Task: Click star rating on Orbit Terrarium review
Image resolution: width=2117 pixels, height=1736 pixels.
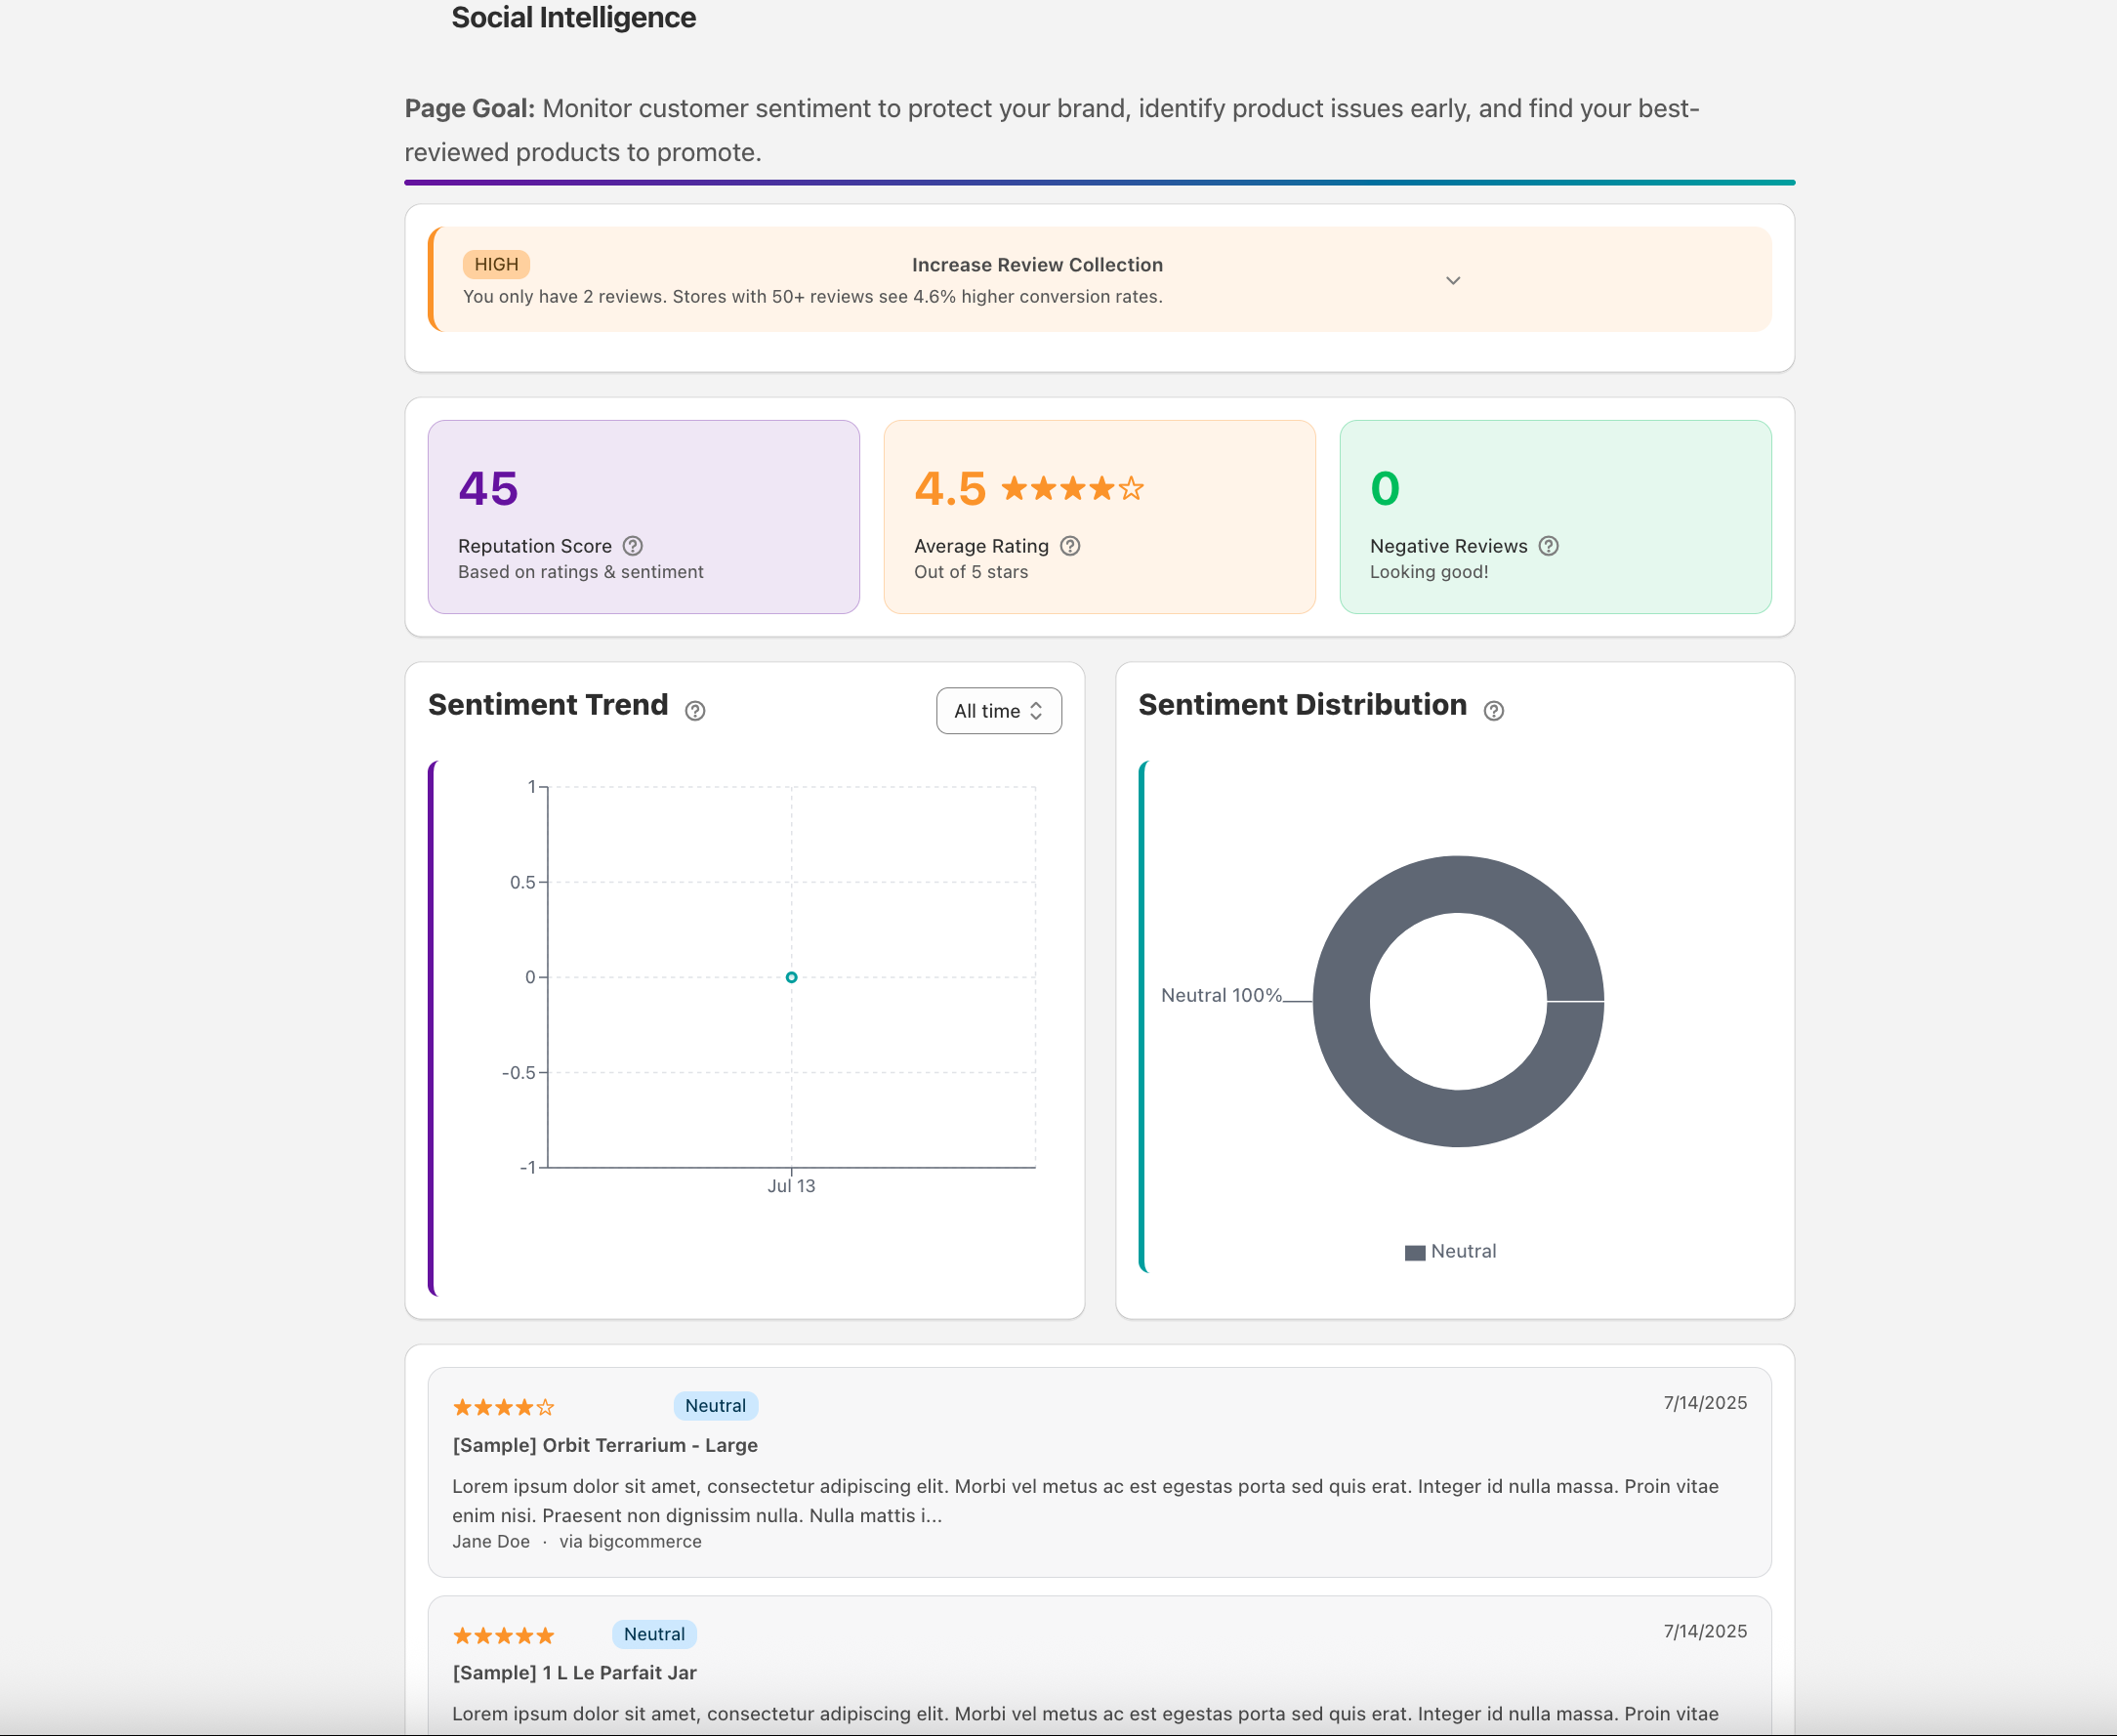Action: click(503, 1408)
